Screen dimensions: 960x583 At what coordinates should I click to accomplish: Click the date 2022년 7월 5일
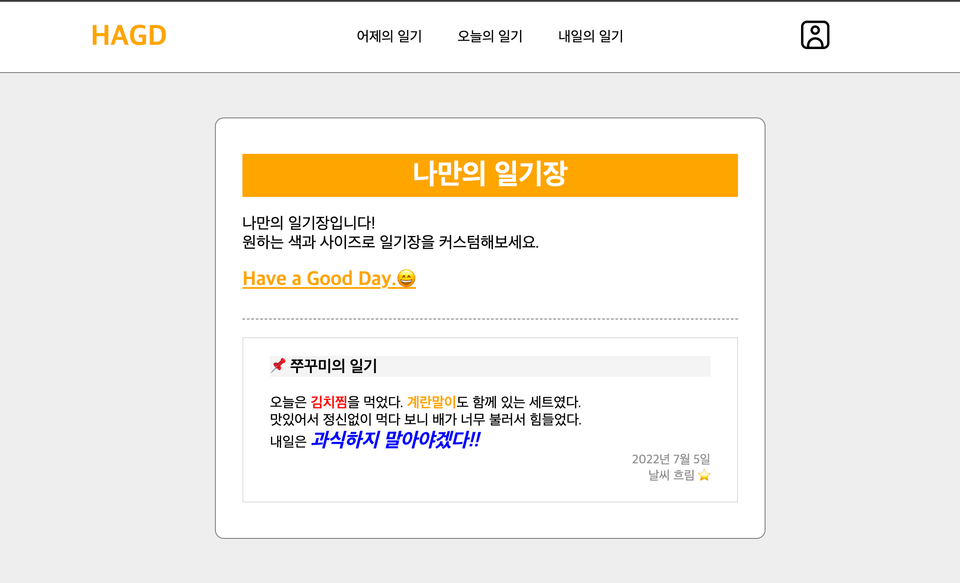point(671,459)
